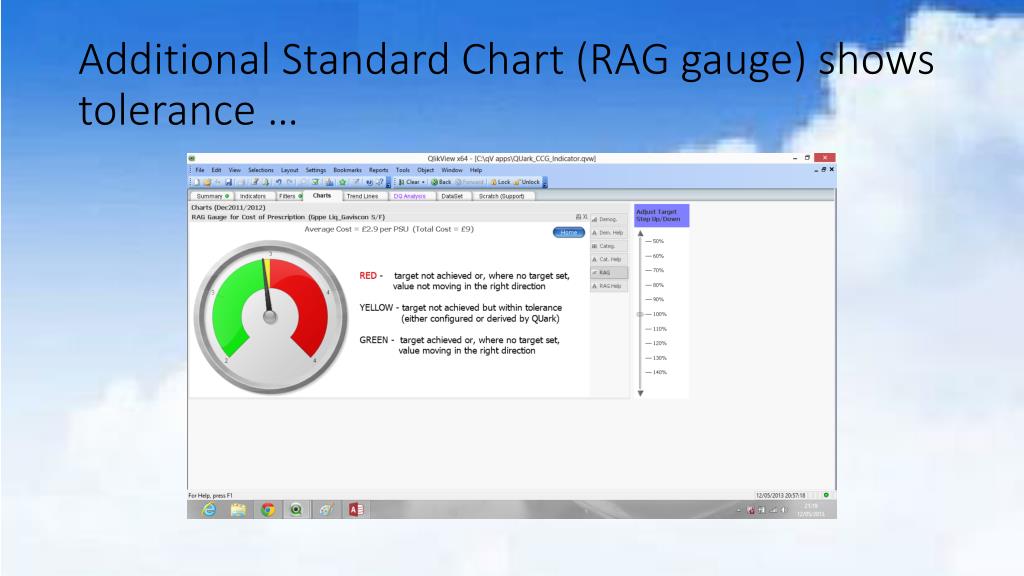1024x576 pixels.
Task: Click the Quick Chart wizard toolbar icon
Action: click(328, 182)
